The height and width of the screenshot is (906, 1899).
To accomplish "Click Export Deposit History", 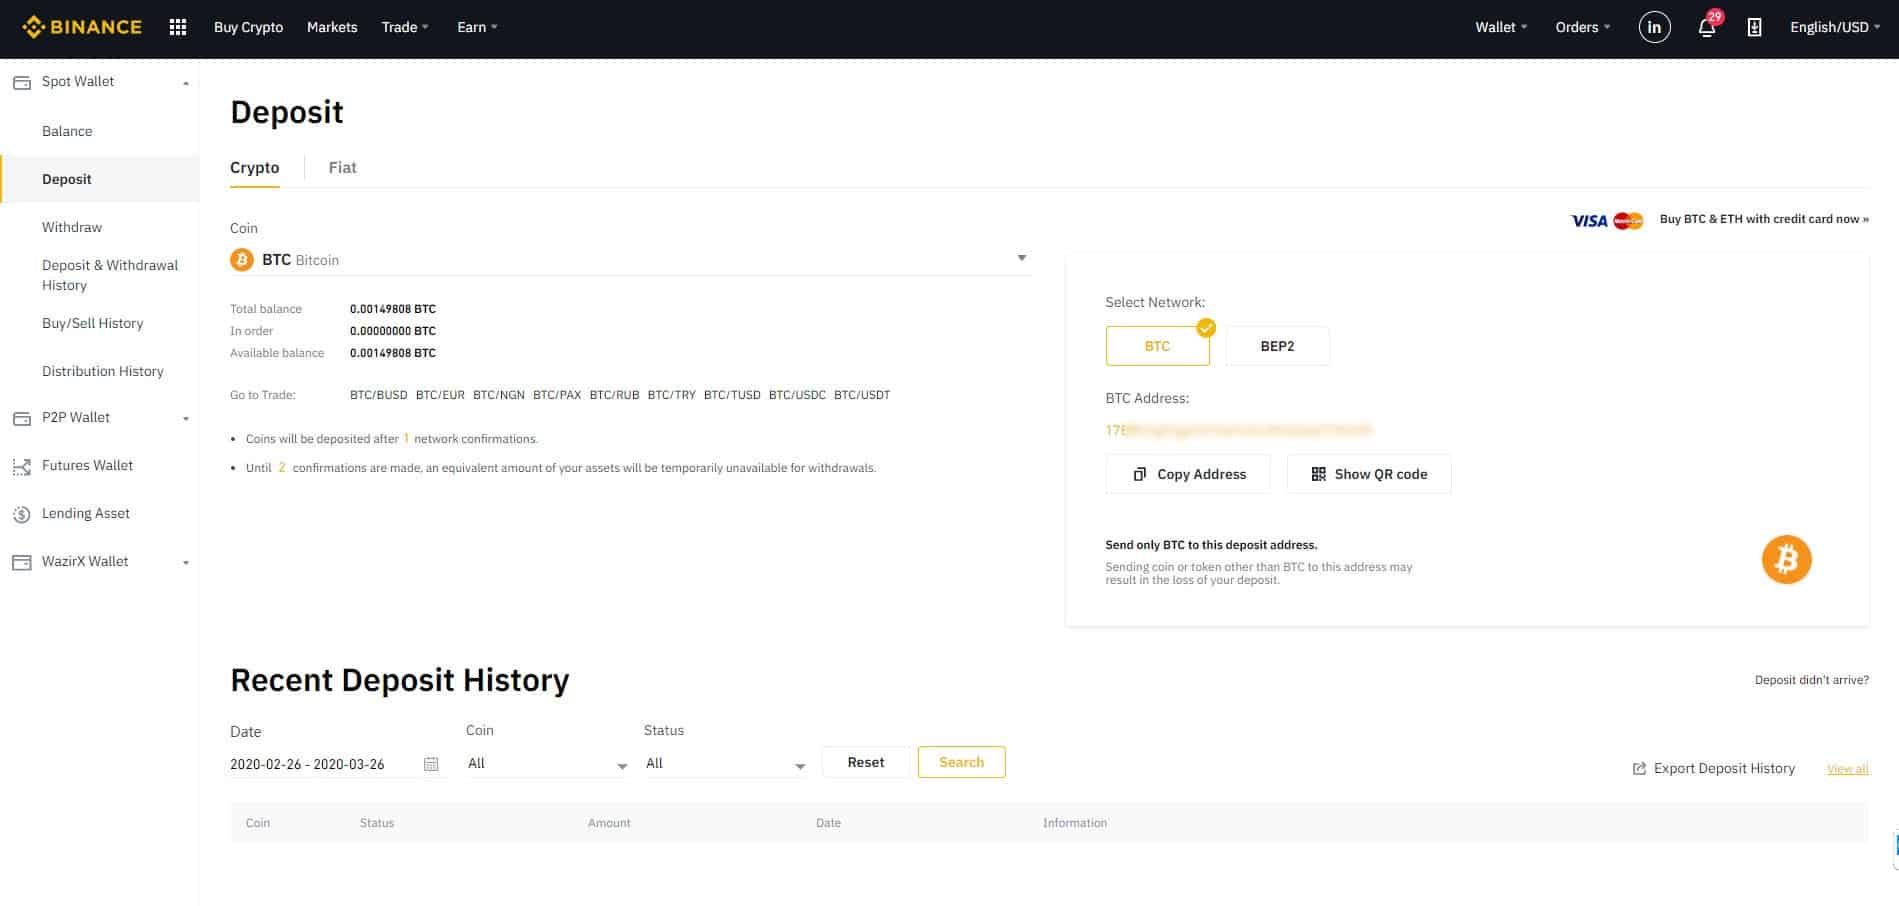I will 1714,768.
